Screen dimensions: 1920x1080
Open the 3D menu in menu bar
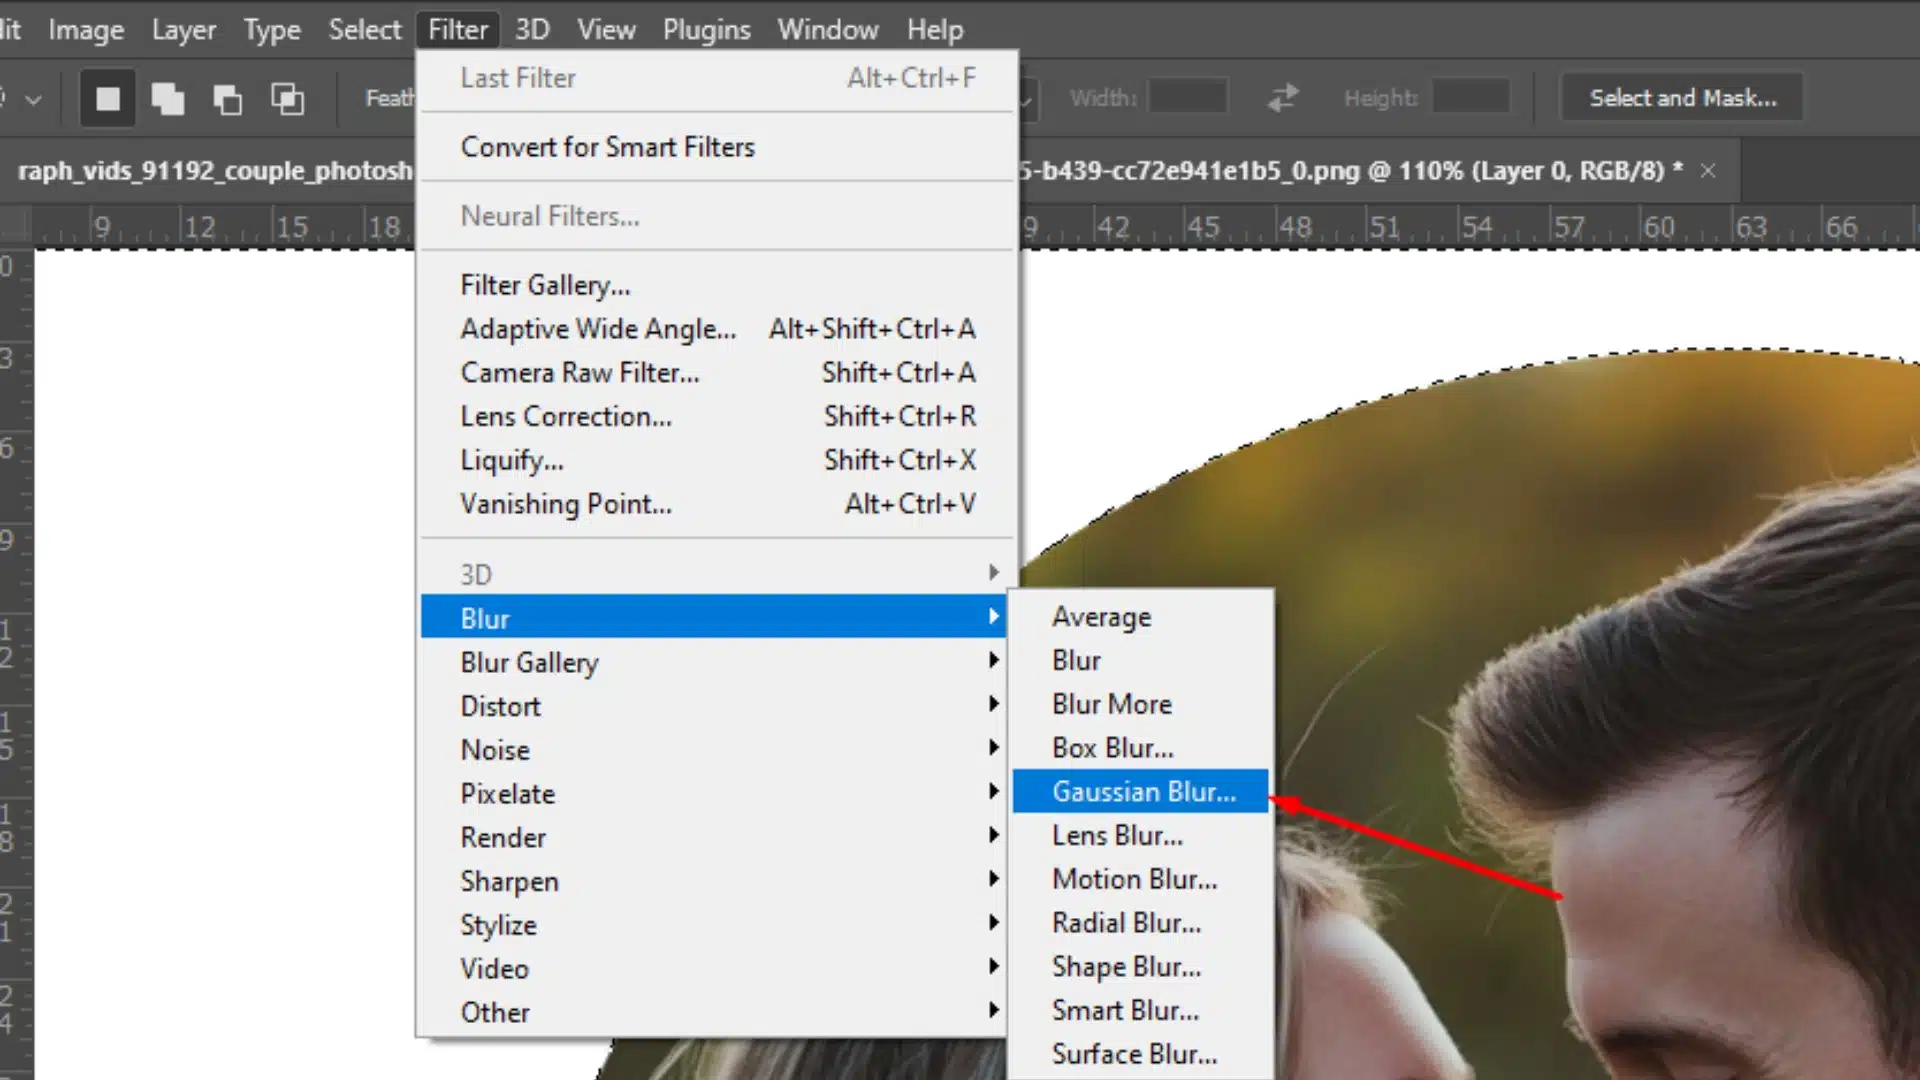pyautogui.click(x=532, y=30)
